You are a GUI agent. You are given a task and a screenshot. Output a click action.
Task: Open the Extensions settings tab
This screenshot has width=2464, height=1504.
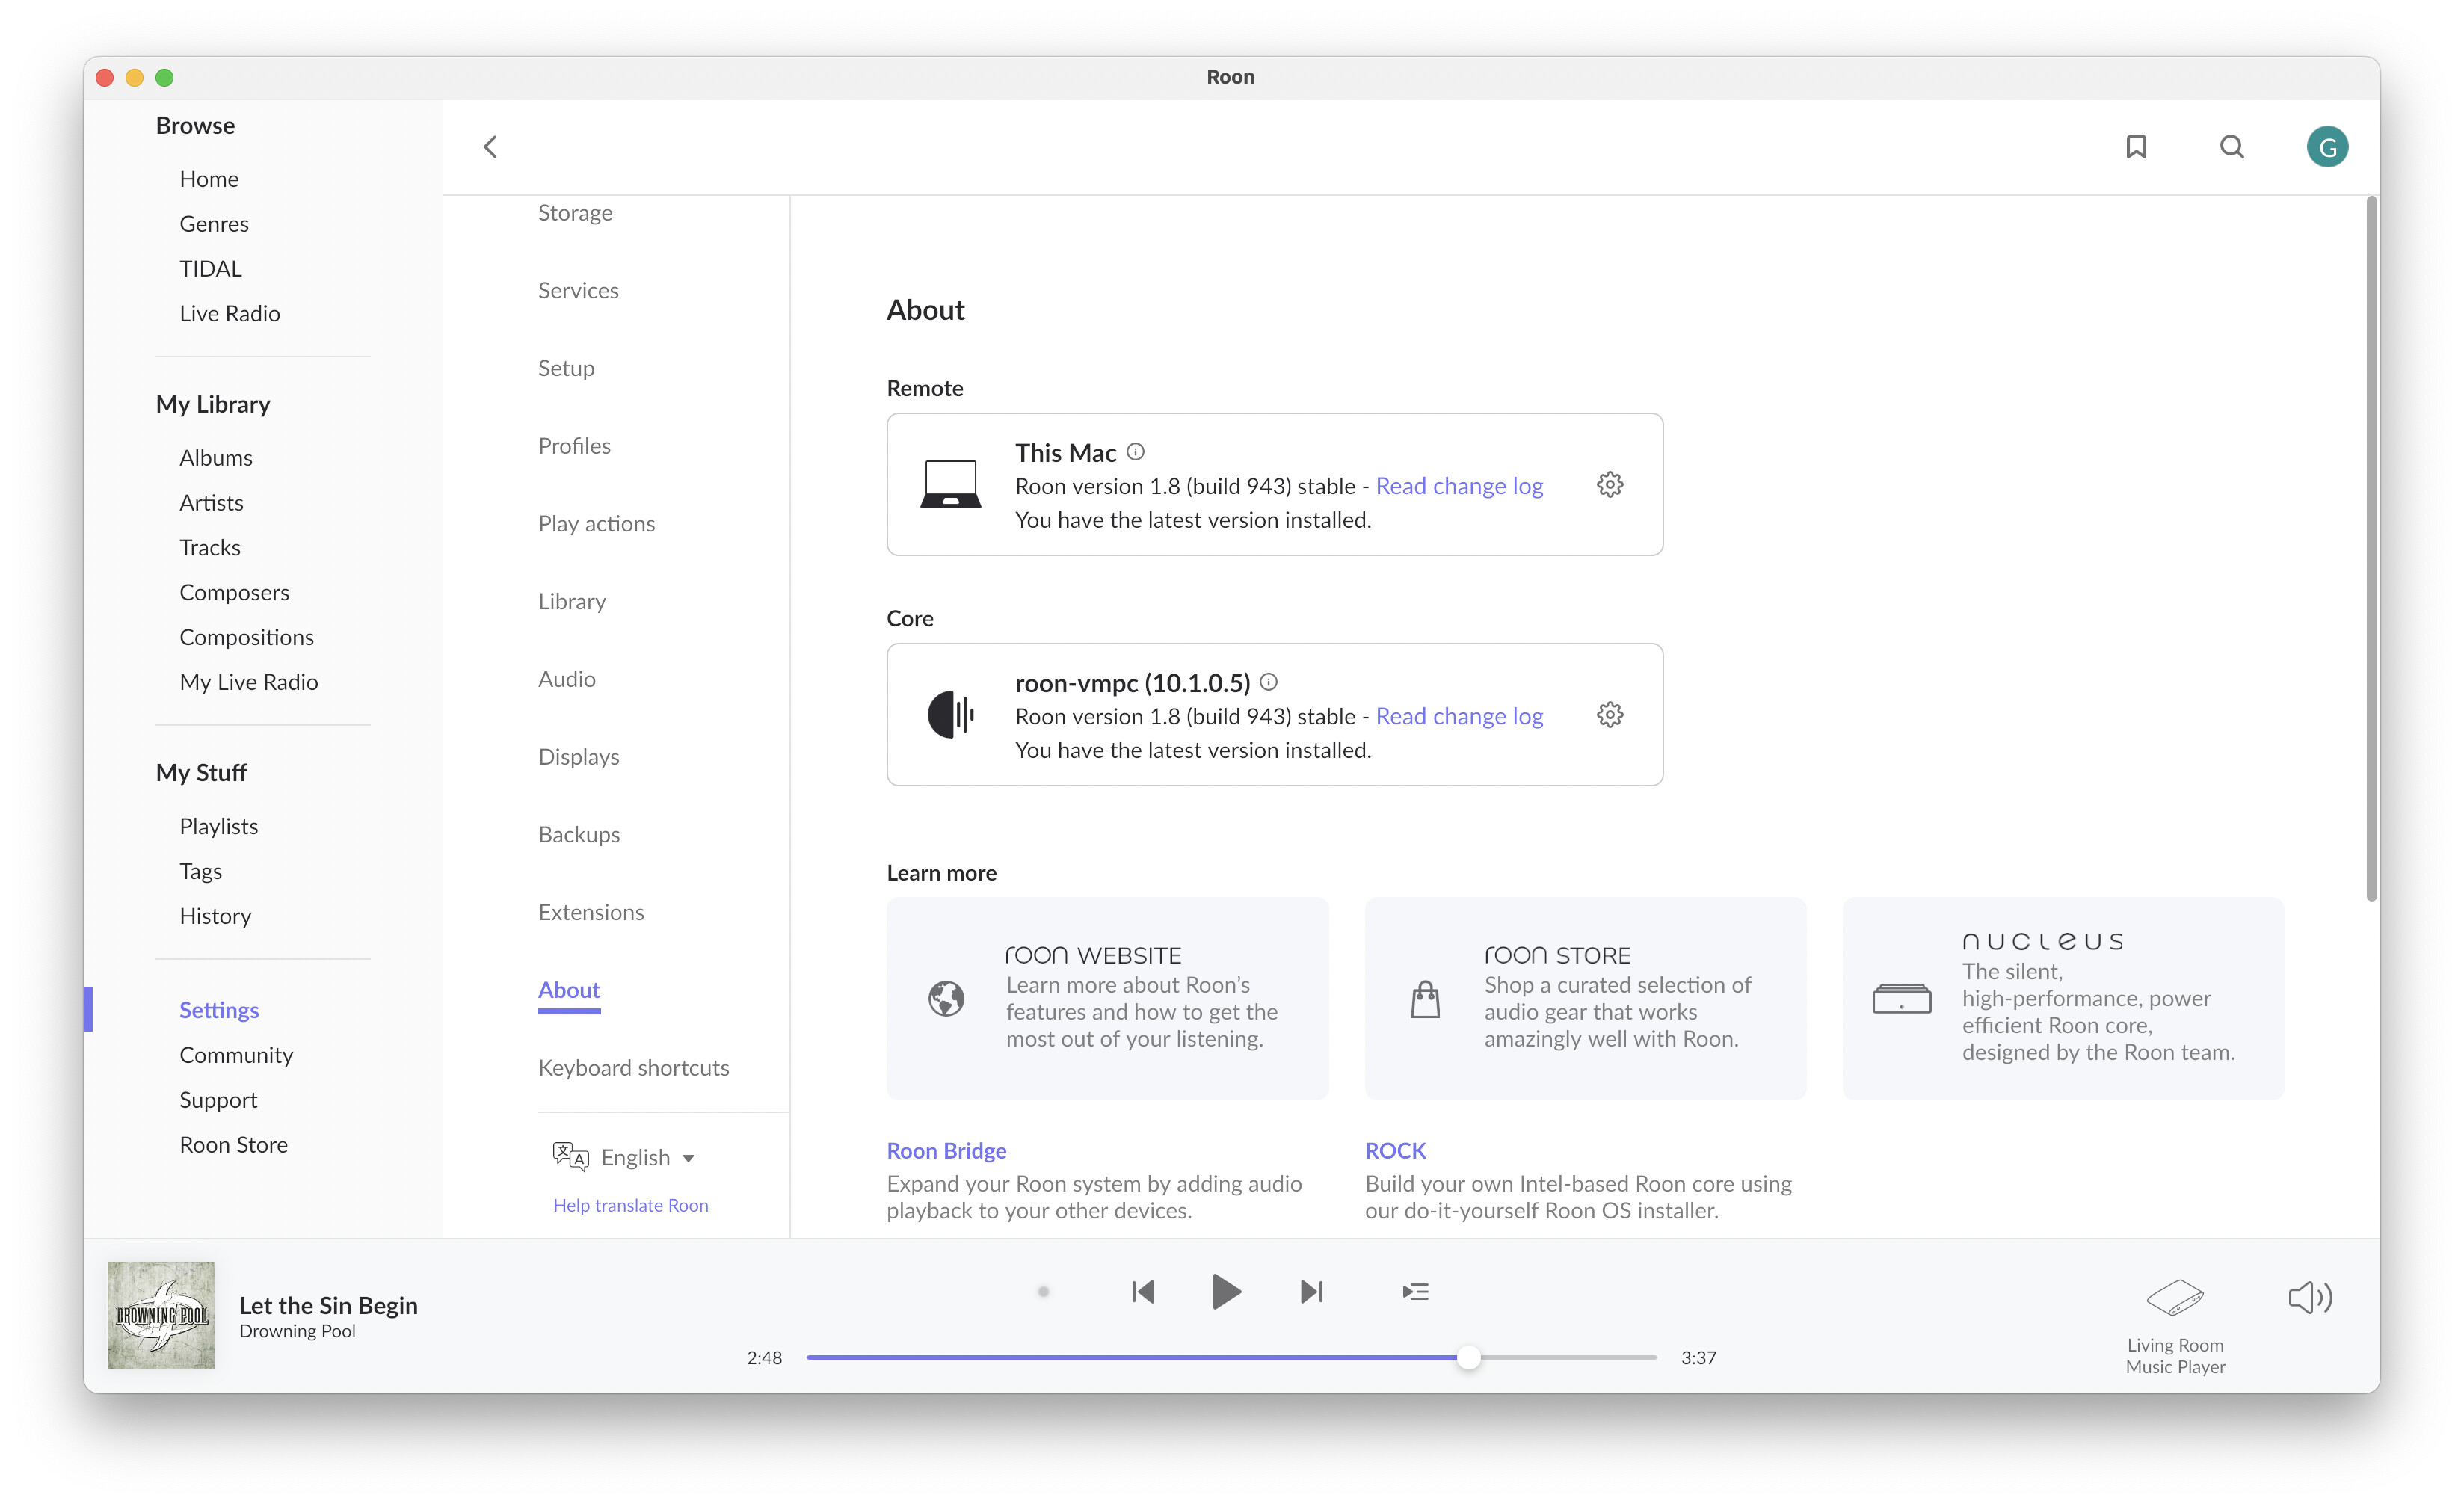coord(591,912)
